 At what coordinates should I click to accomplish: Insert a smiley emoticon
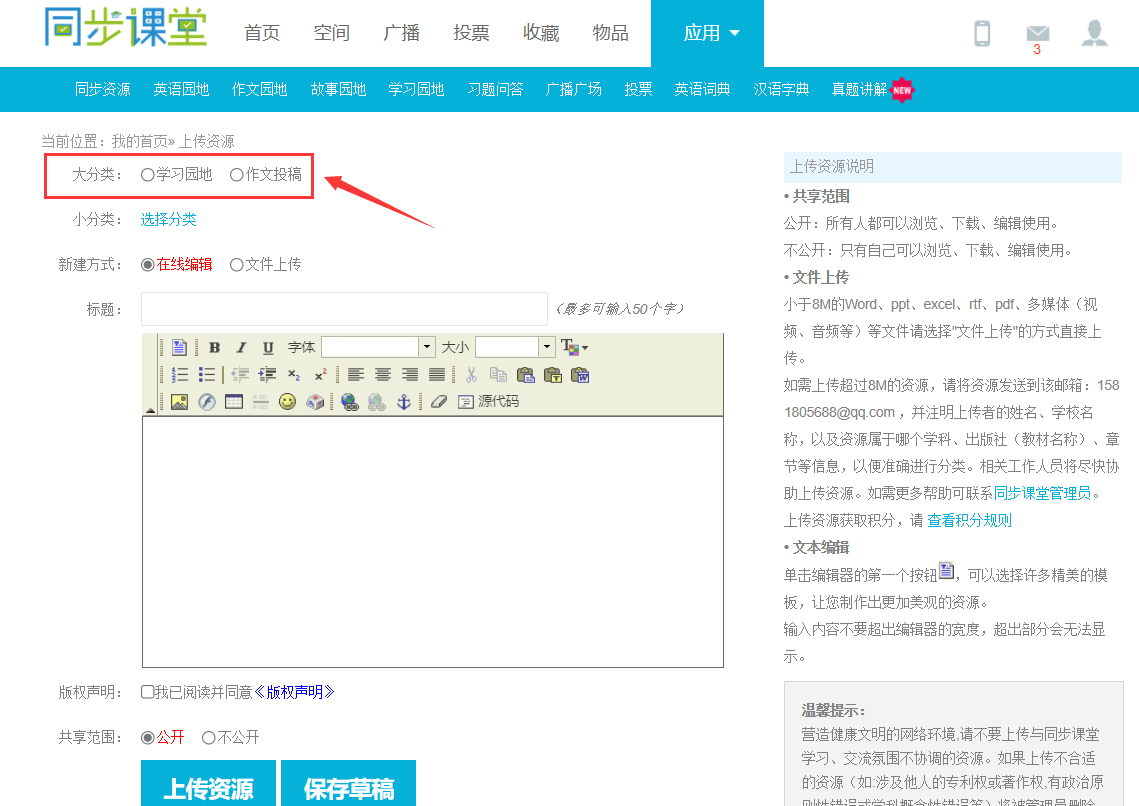pos(288,402)
